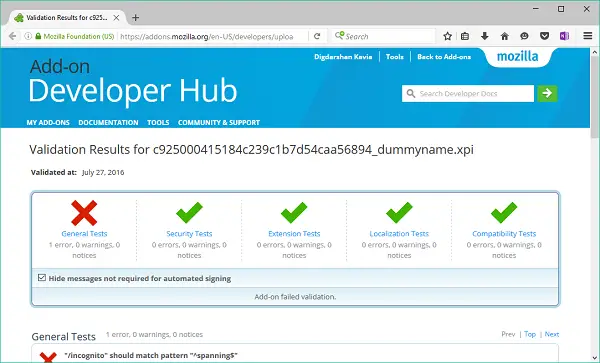Image resolution: width=600 pixels, height=363 pixels.
Task: Open site information icon in address bar
Action: point(28,36)
